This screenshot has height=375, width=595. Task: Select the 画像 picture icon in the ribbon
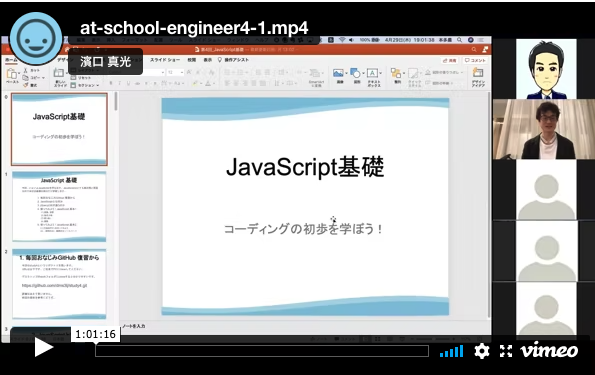point(339,76)
